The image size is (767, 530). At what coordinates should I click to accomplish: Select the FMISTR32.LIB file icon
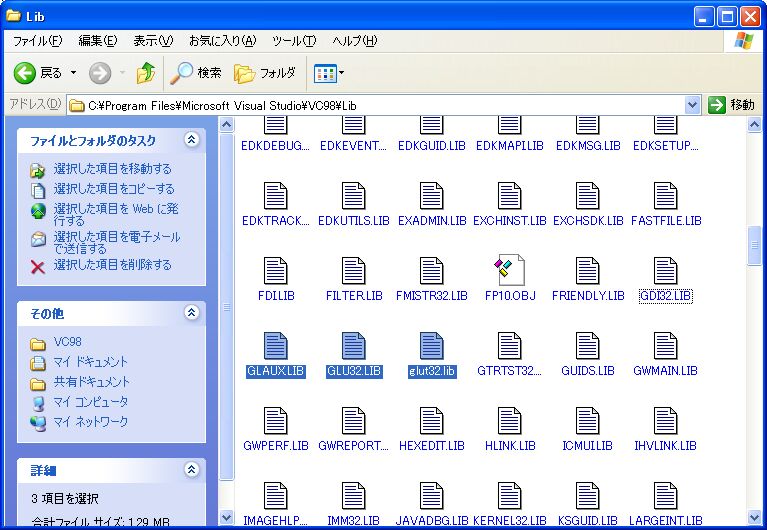coord(431,271)
